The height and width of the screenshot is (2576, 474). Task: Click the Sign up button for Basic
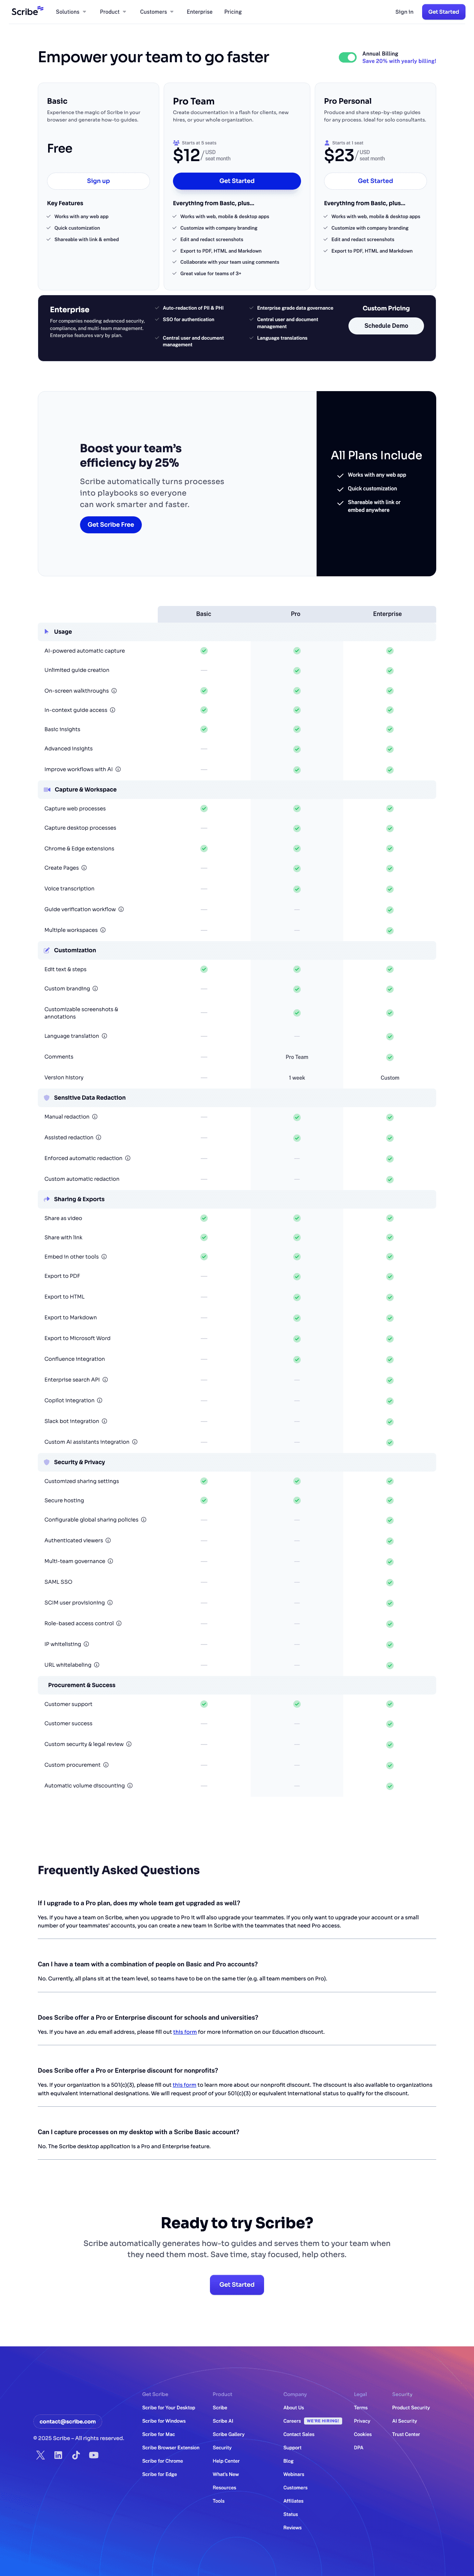pos(98,181)
